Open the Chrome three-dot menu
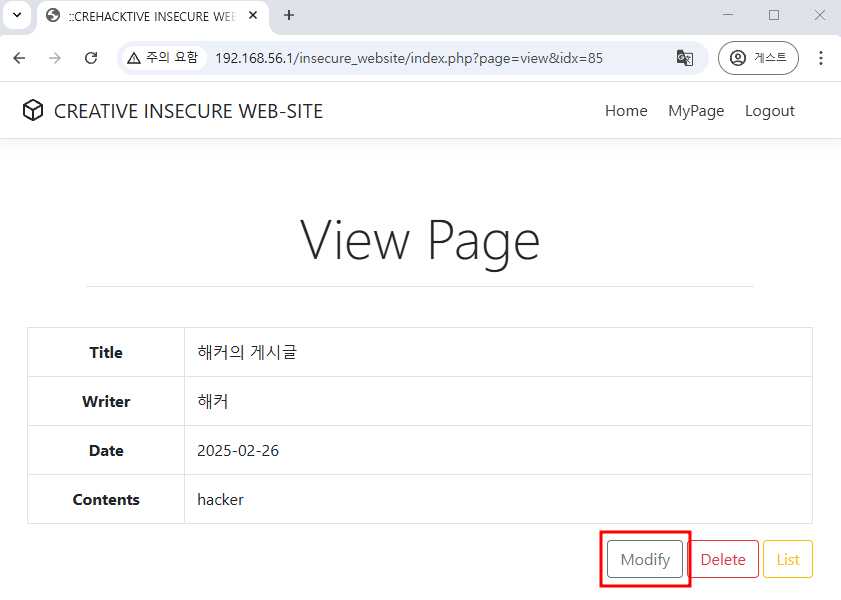This screenshot has height=600, width=841. pyautogui.click(x=821, y=58)
